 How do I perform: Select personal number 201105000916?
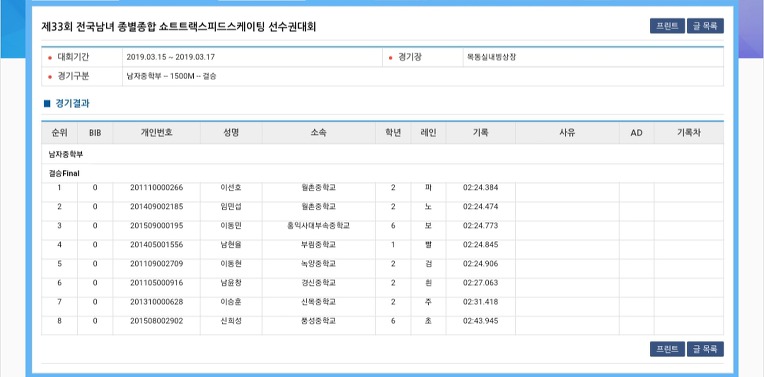click(x=156, y=283)
